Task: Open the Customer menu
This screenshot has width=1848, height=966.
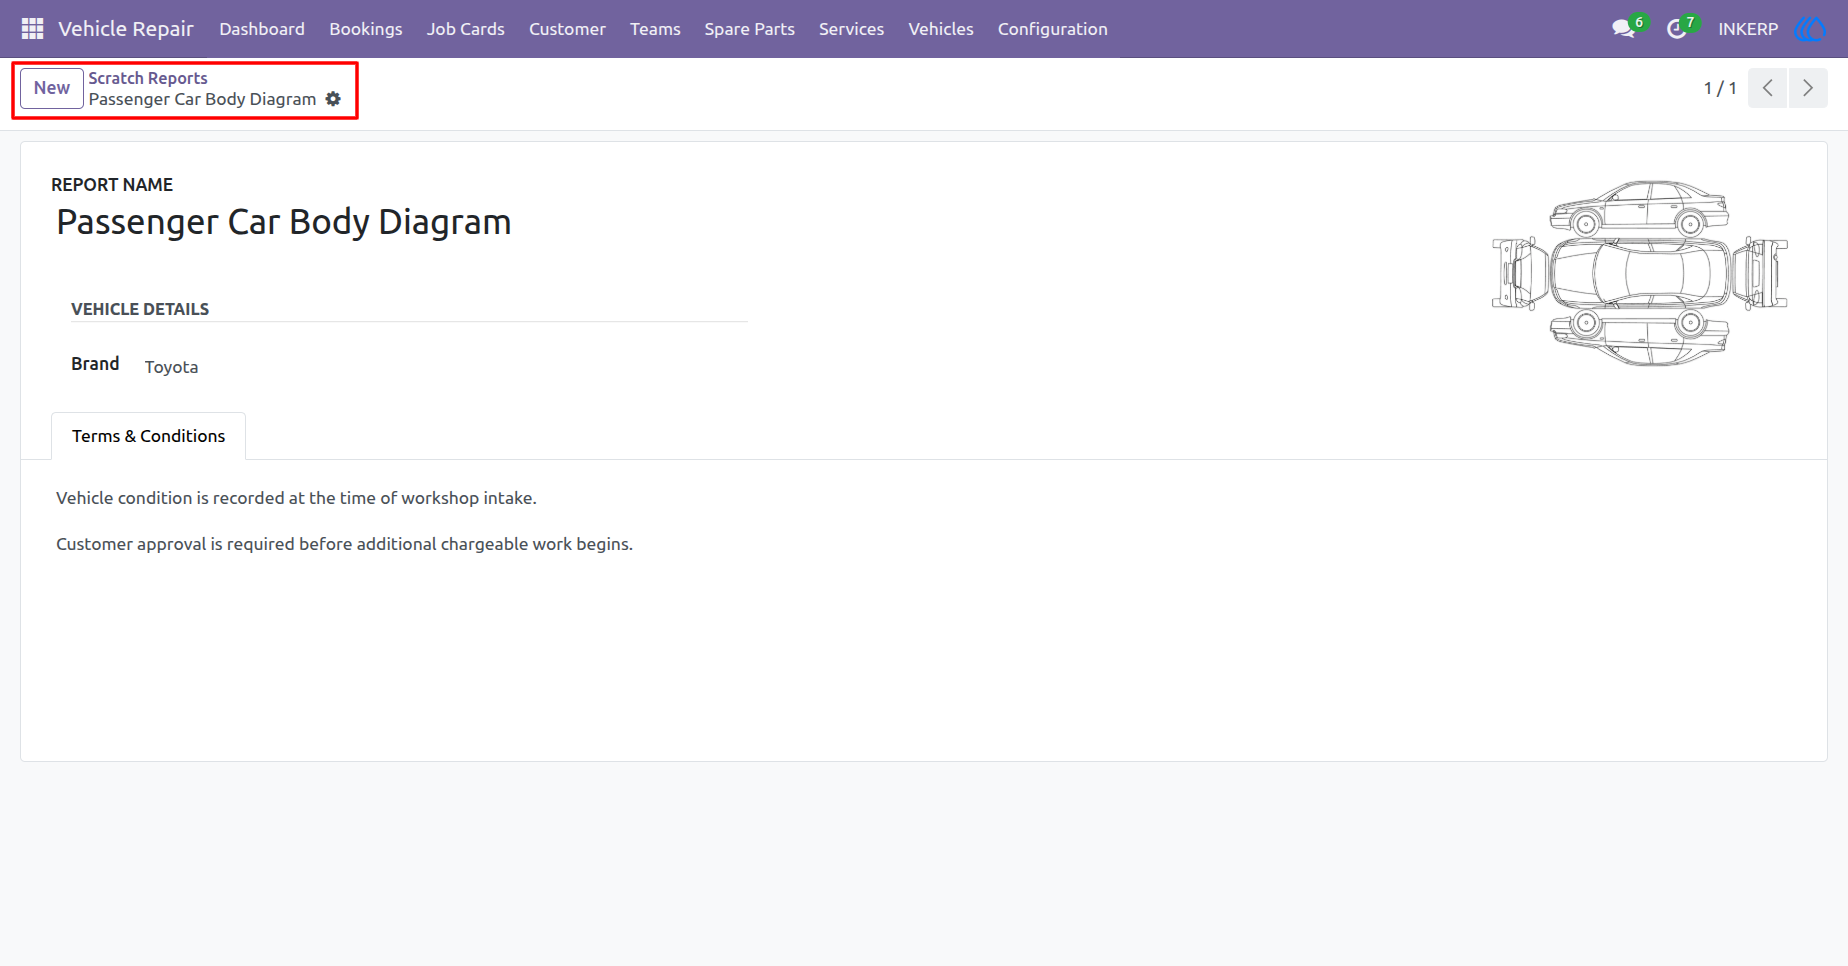Action: click(x=567, y=29)
